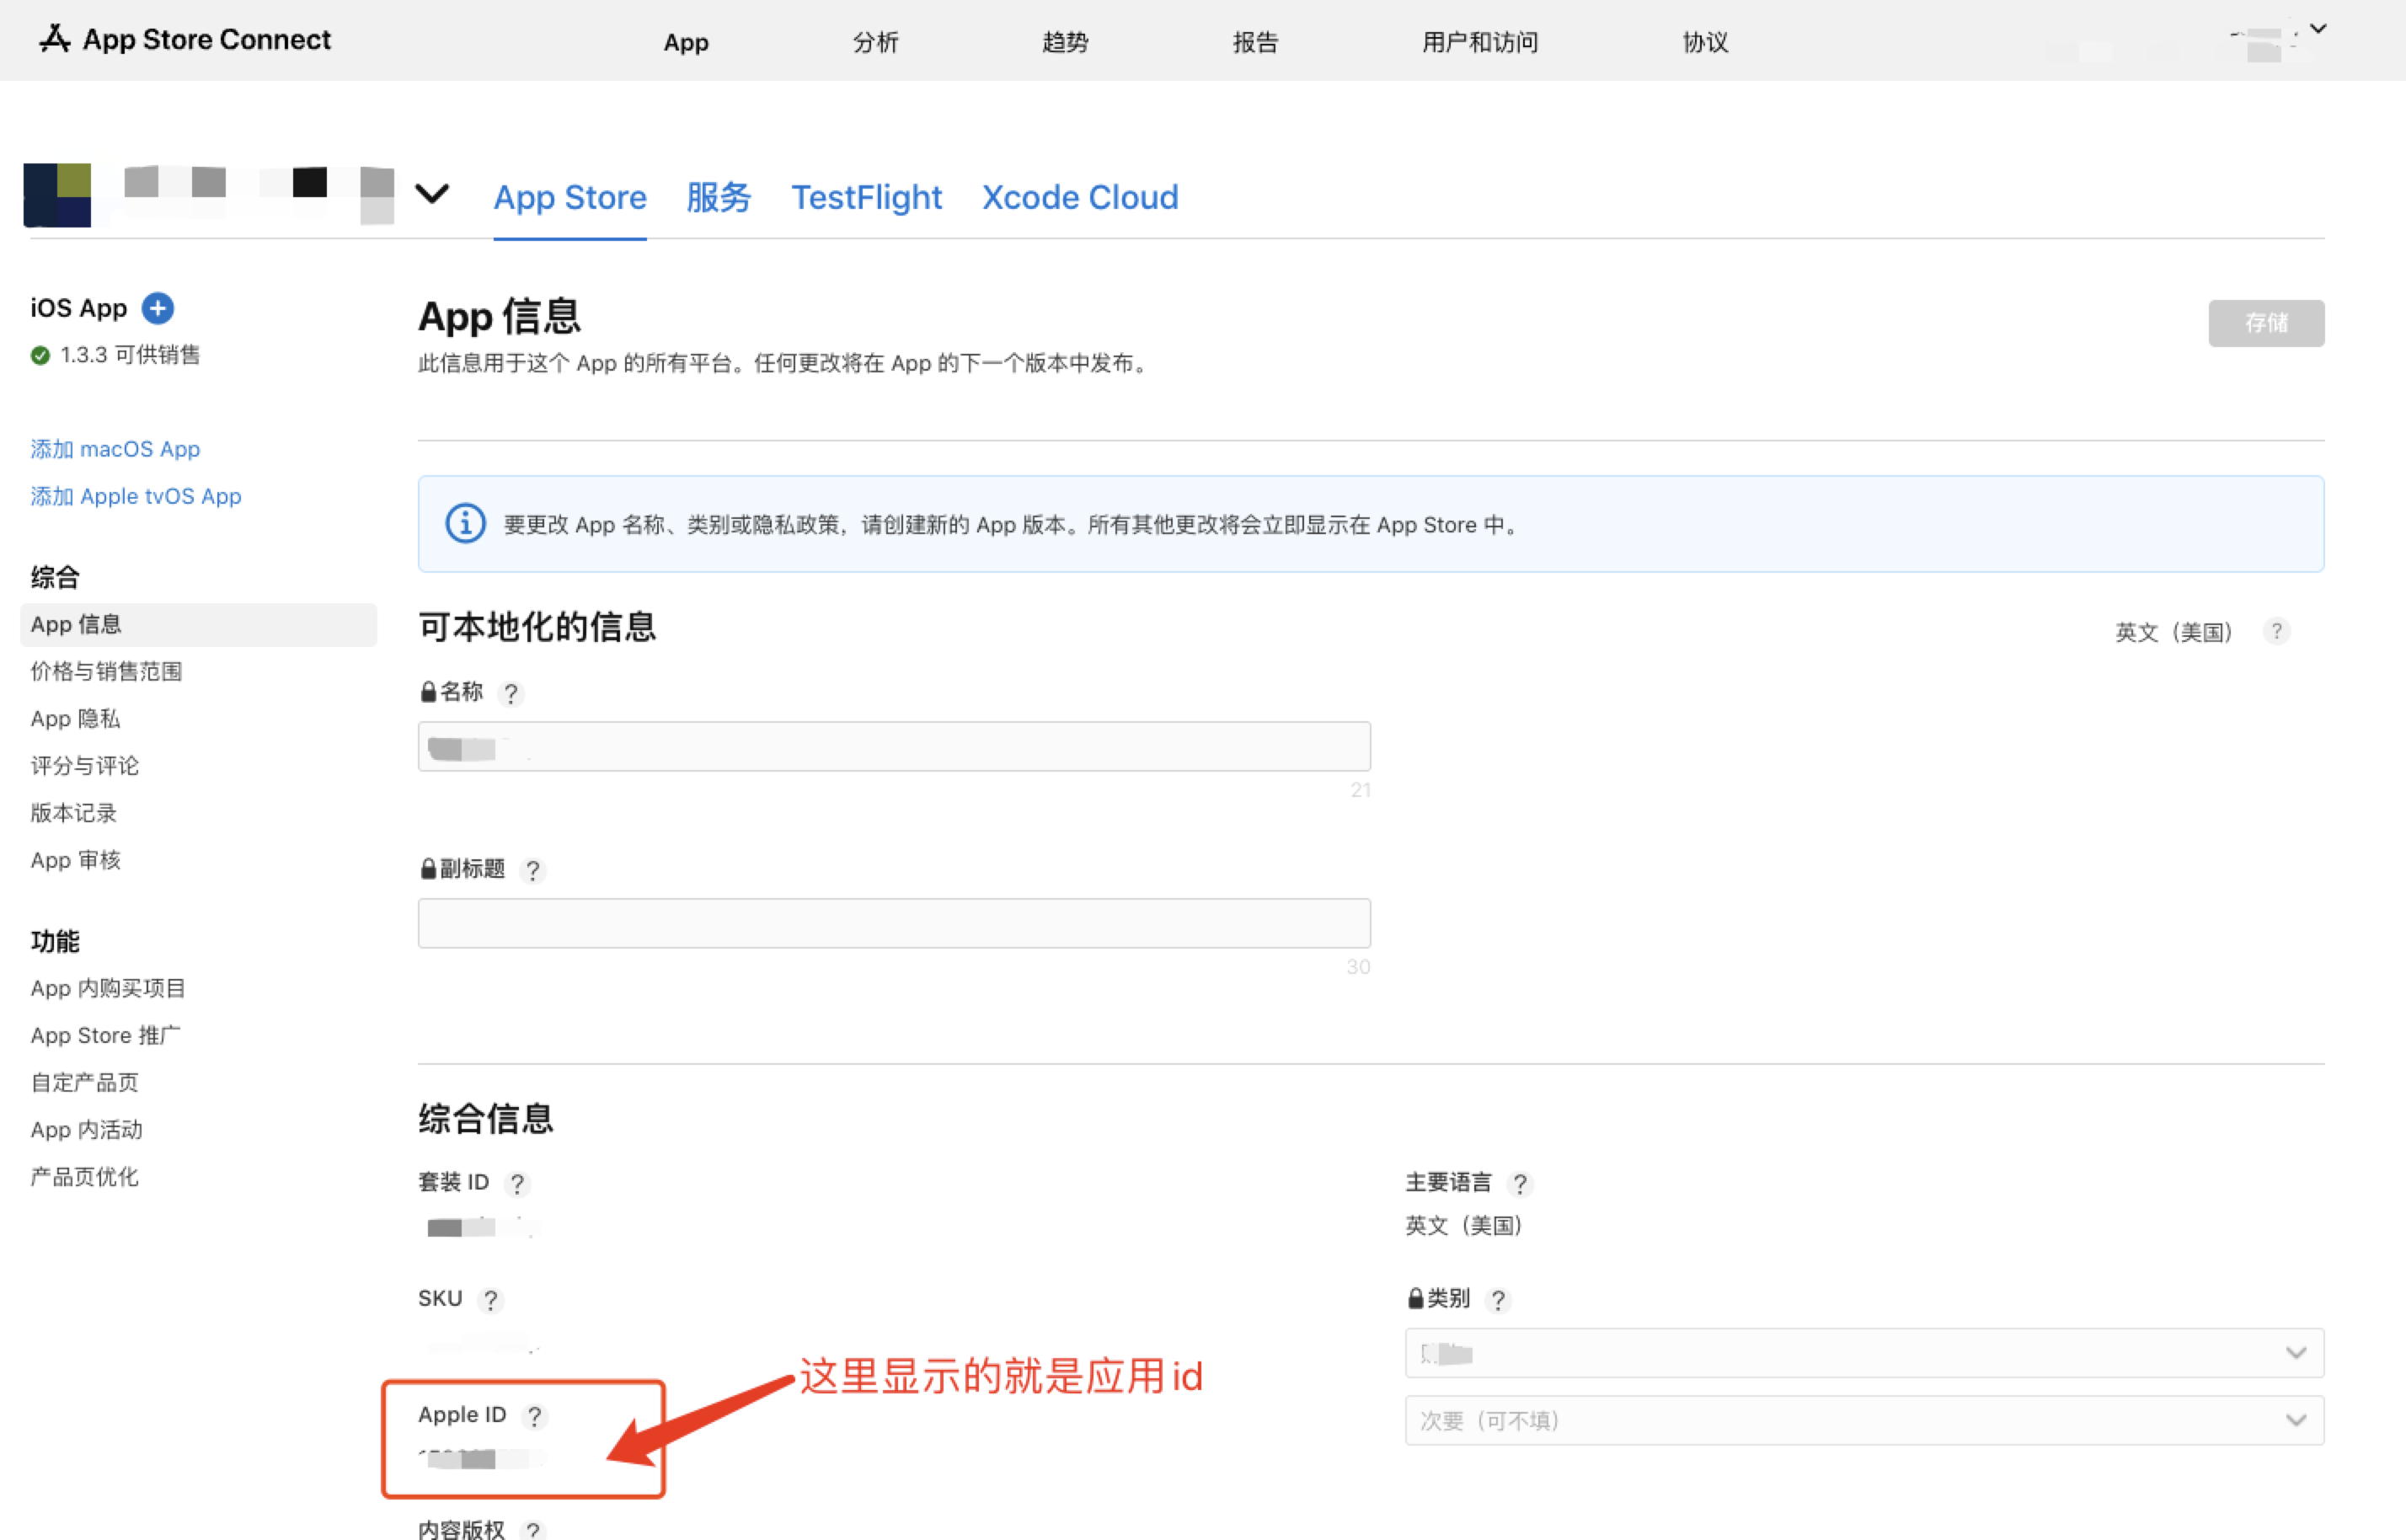
Task: Expand the app switcher chevron
Action: pos(431,193)
